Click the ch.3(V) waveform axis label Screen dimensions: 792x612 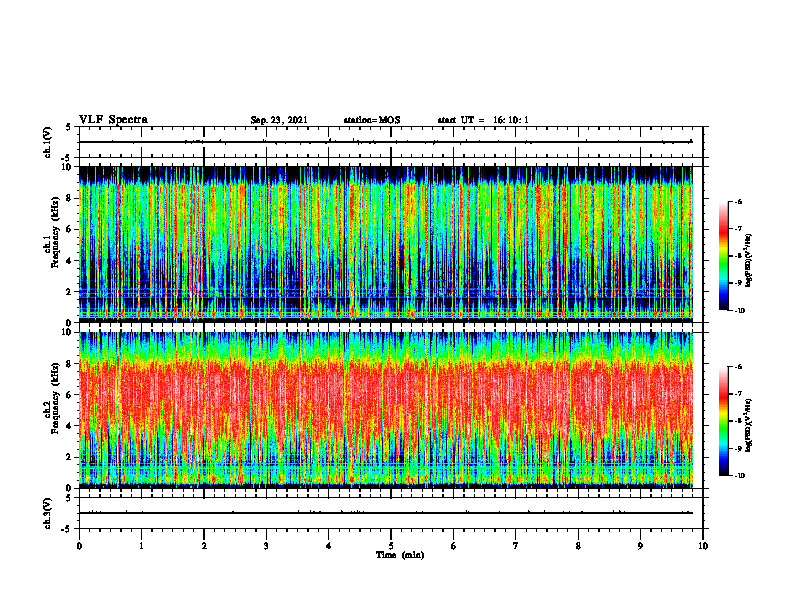pos(47,513)
